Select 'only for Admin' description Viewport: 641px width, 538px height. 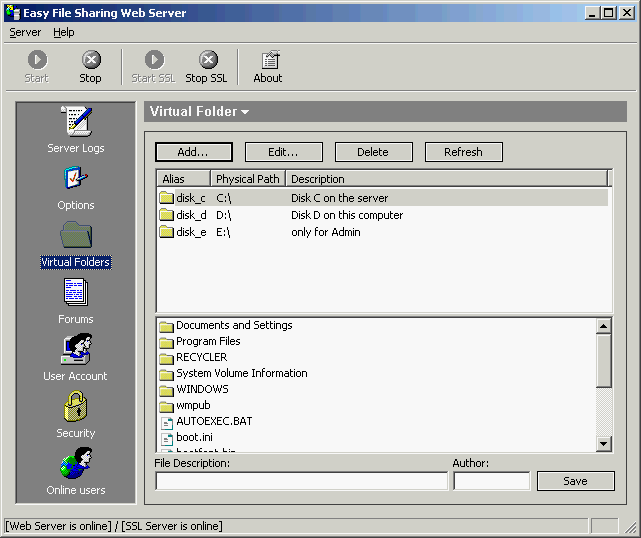326,233
